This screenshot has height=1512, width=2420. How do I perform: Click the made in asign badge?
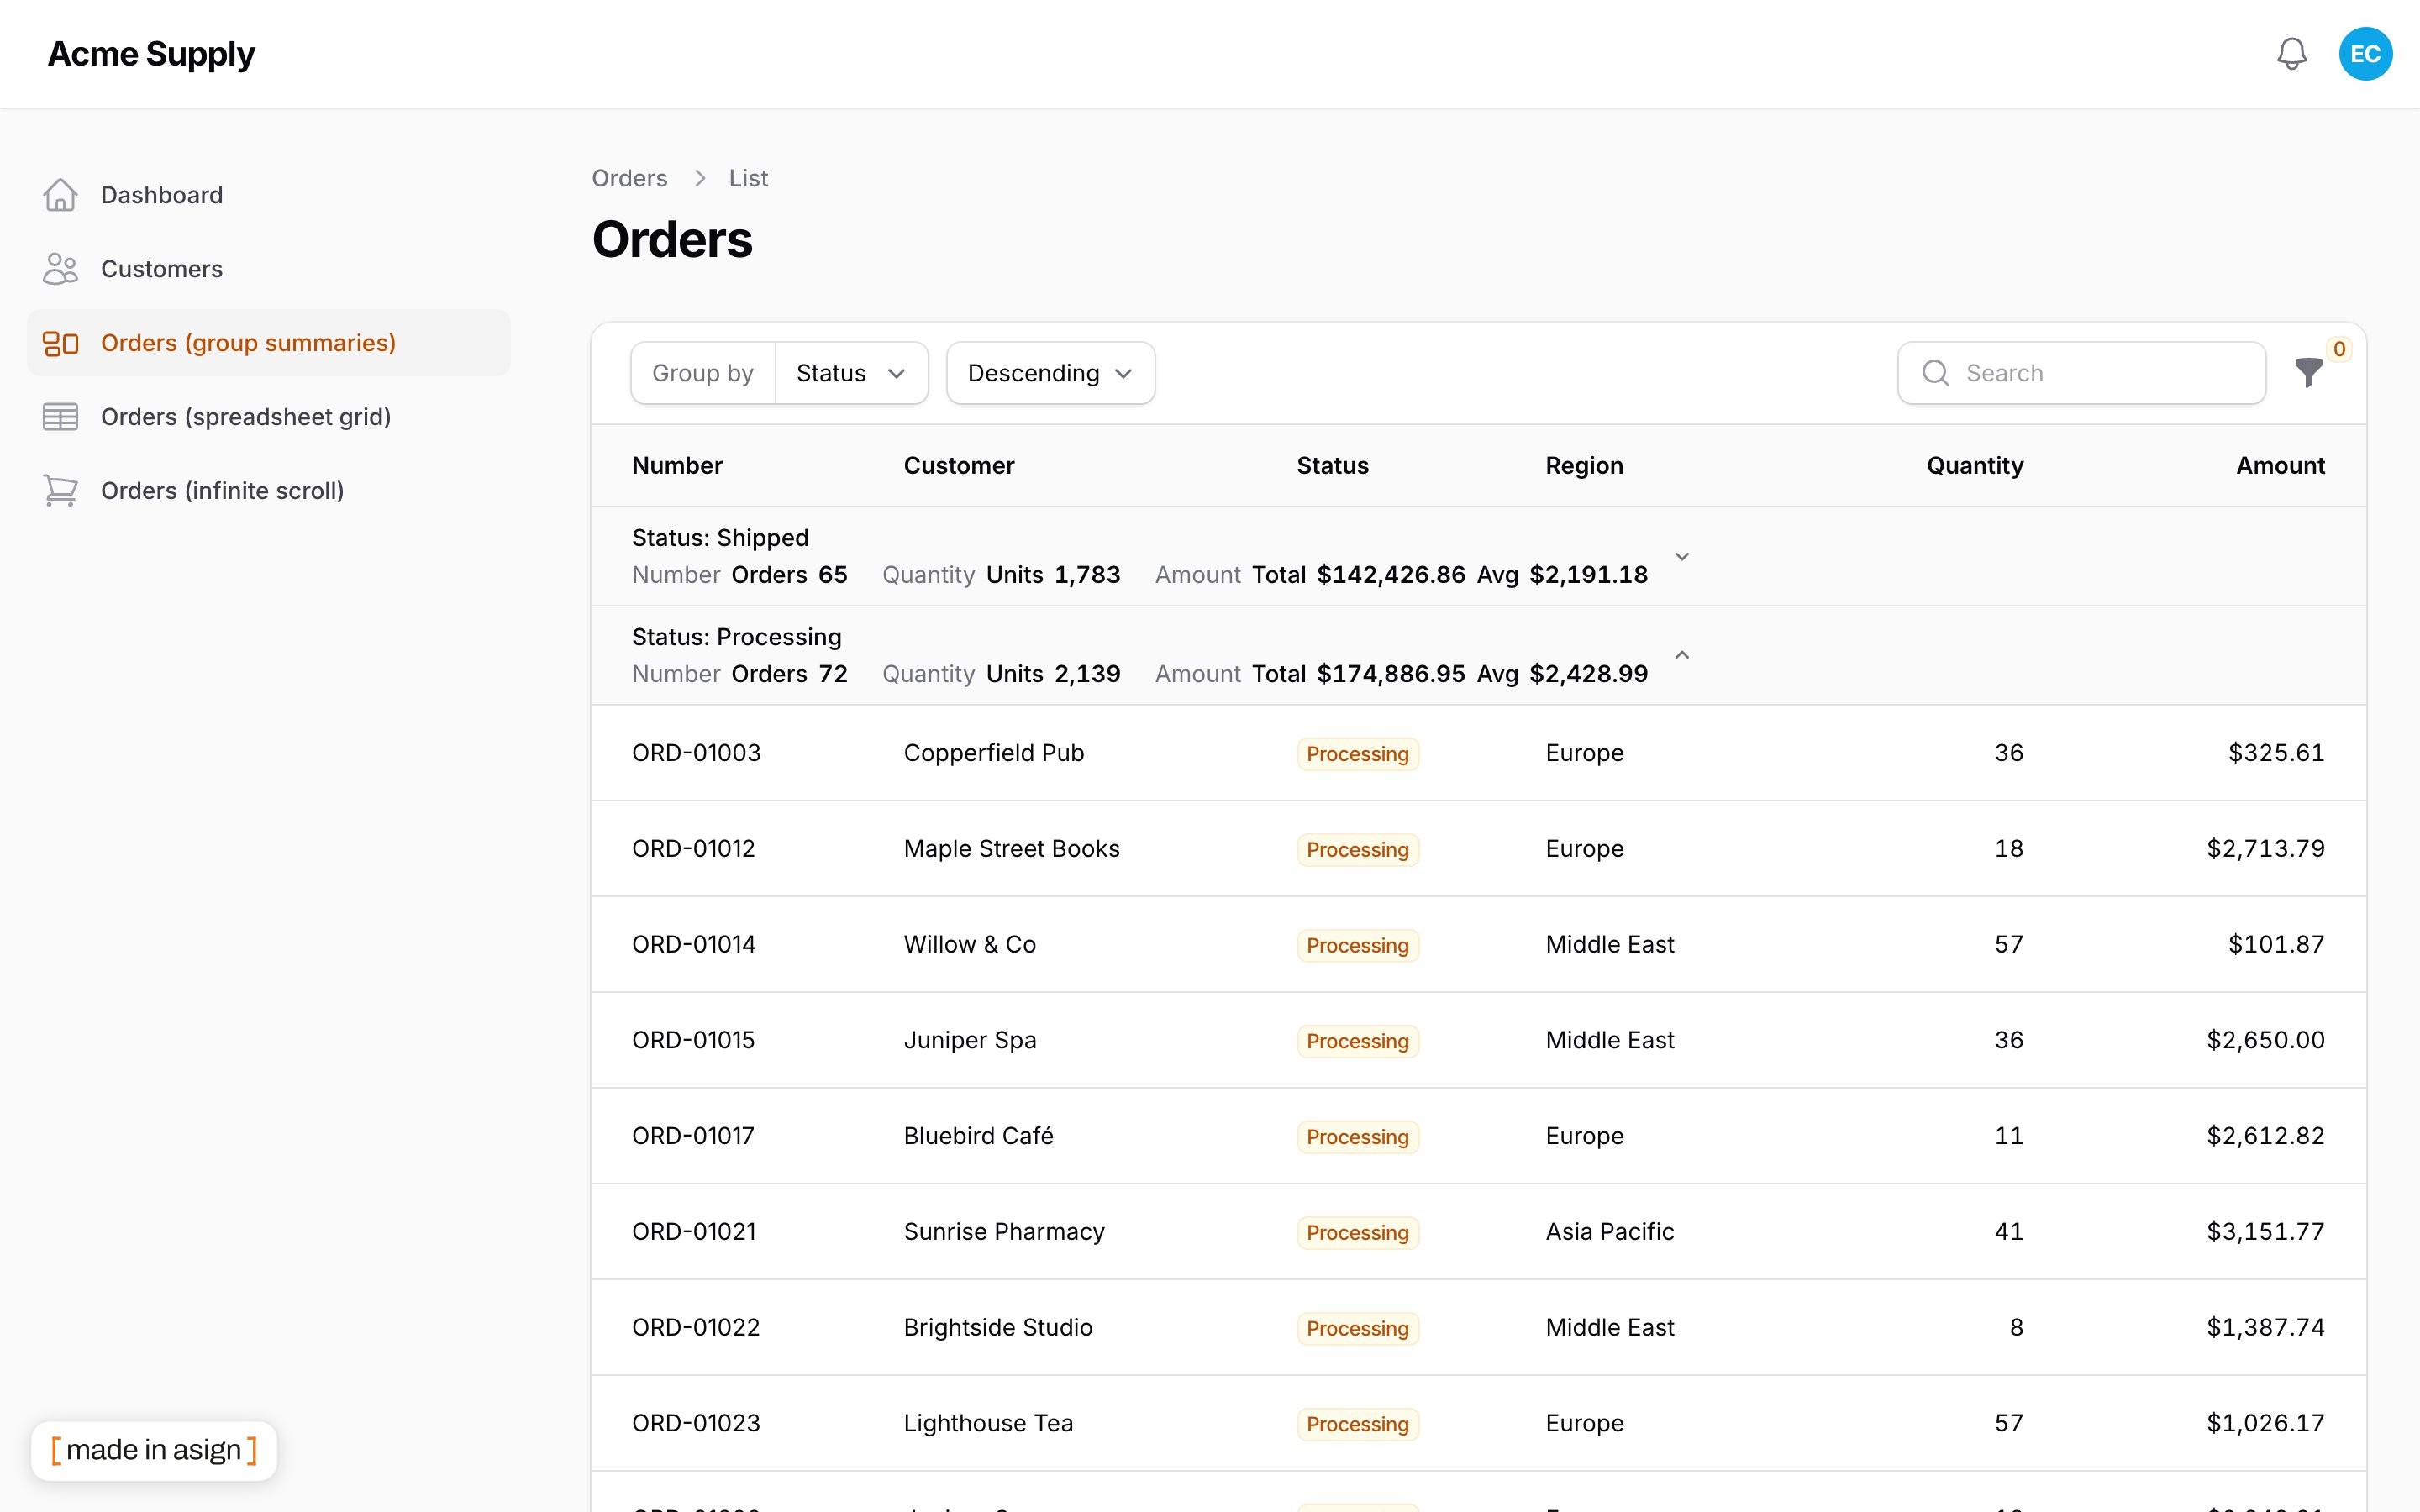click(x=154, y=1450)
